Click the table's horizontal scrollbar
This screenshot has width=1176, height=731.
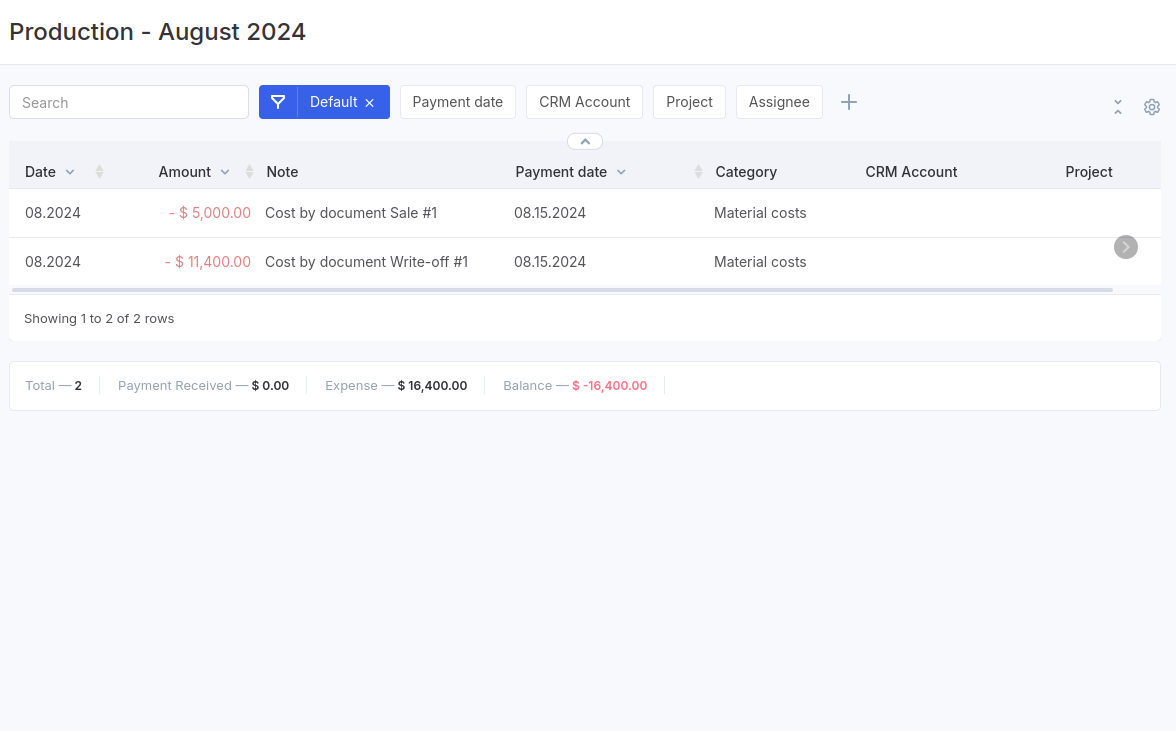[x=562, y=290]
